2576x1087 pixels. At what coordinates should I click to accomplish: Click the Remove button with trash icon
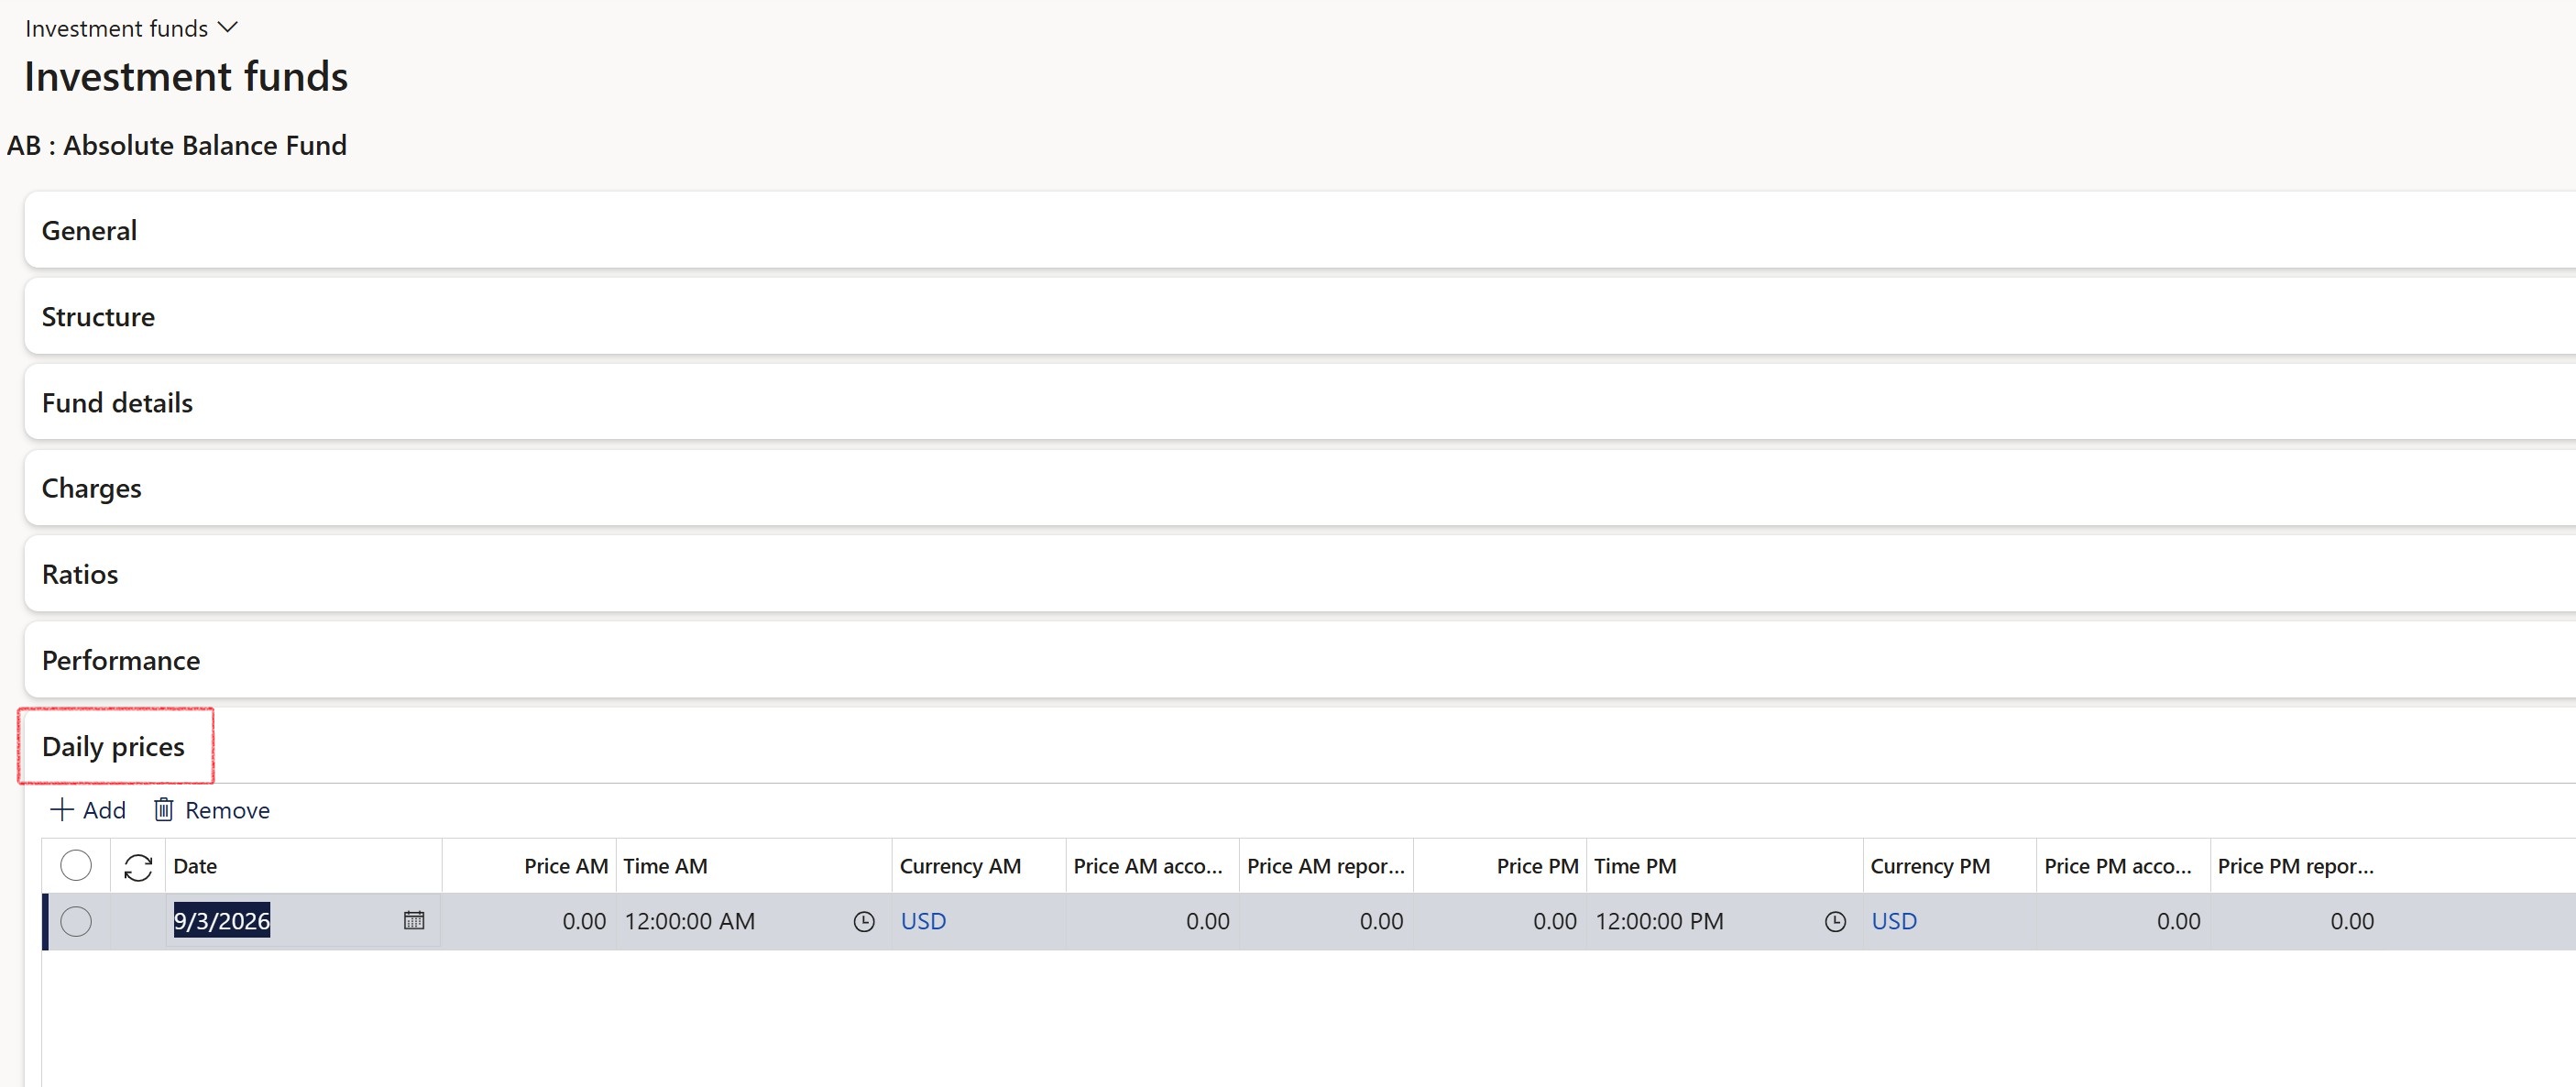212,809
